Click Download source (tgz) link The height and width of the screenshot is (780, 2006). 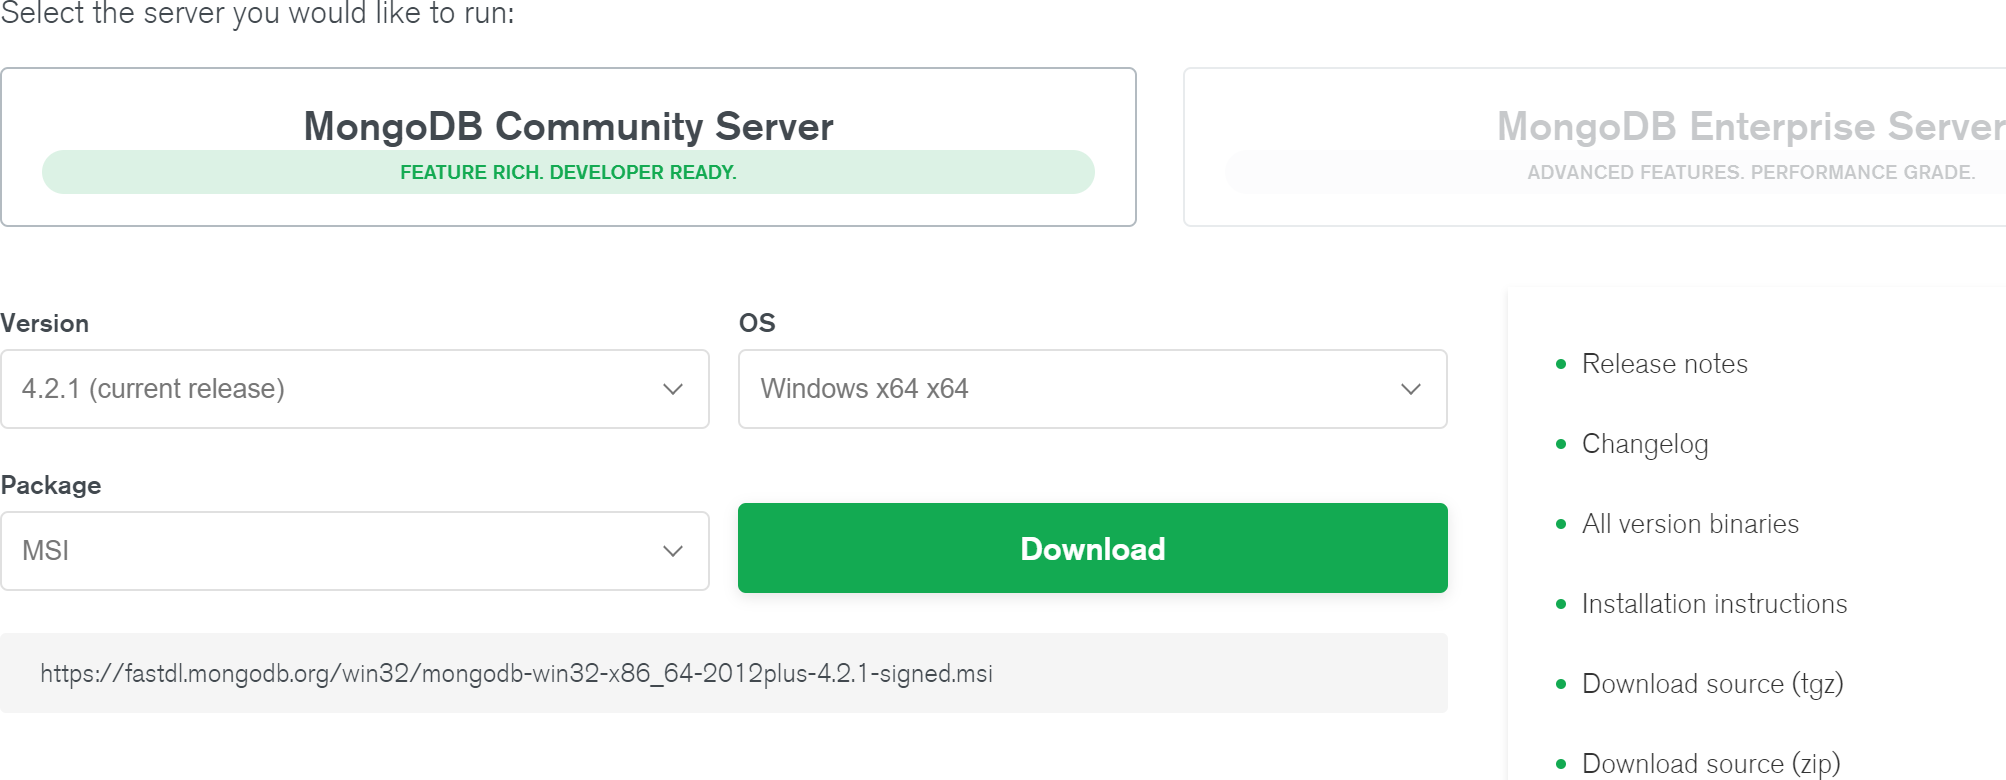pos(1712,684)
